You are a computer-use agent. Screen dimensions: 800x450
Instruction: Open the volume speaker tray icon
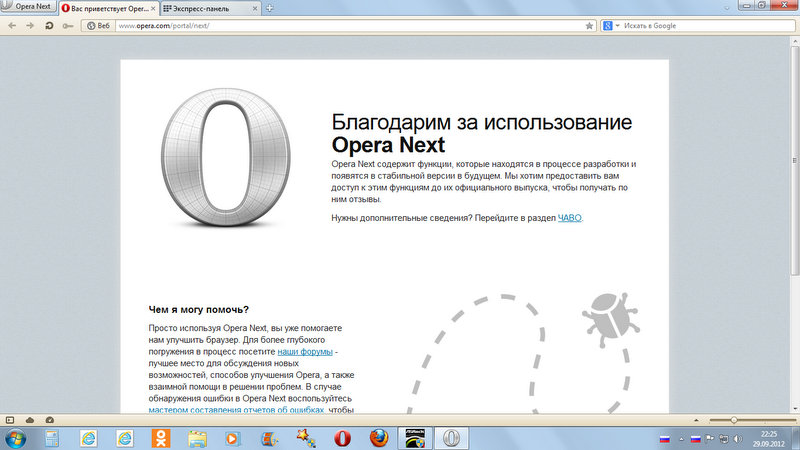[738, 438]
